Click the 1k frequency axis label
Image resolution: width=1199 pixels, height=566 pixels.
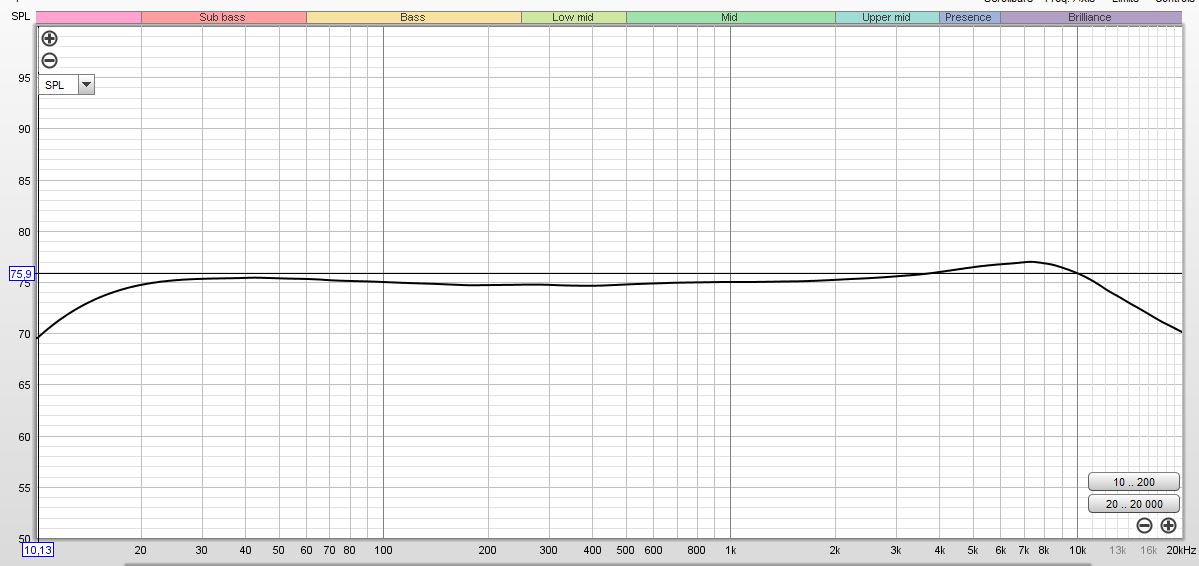[x=730, y=550]
